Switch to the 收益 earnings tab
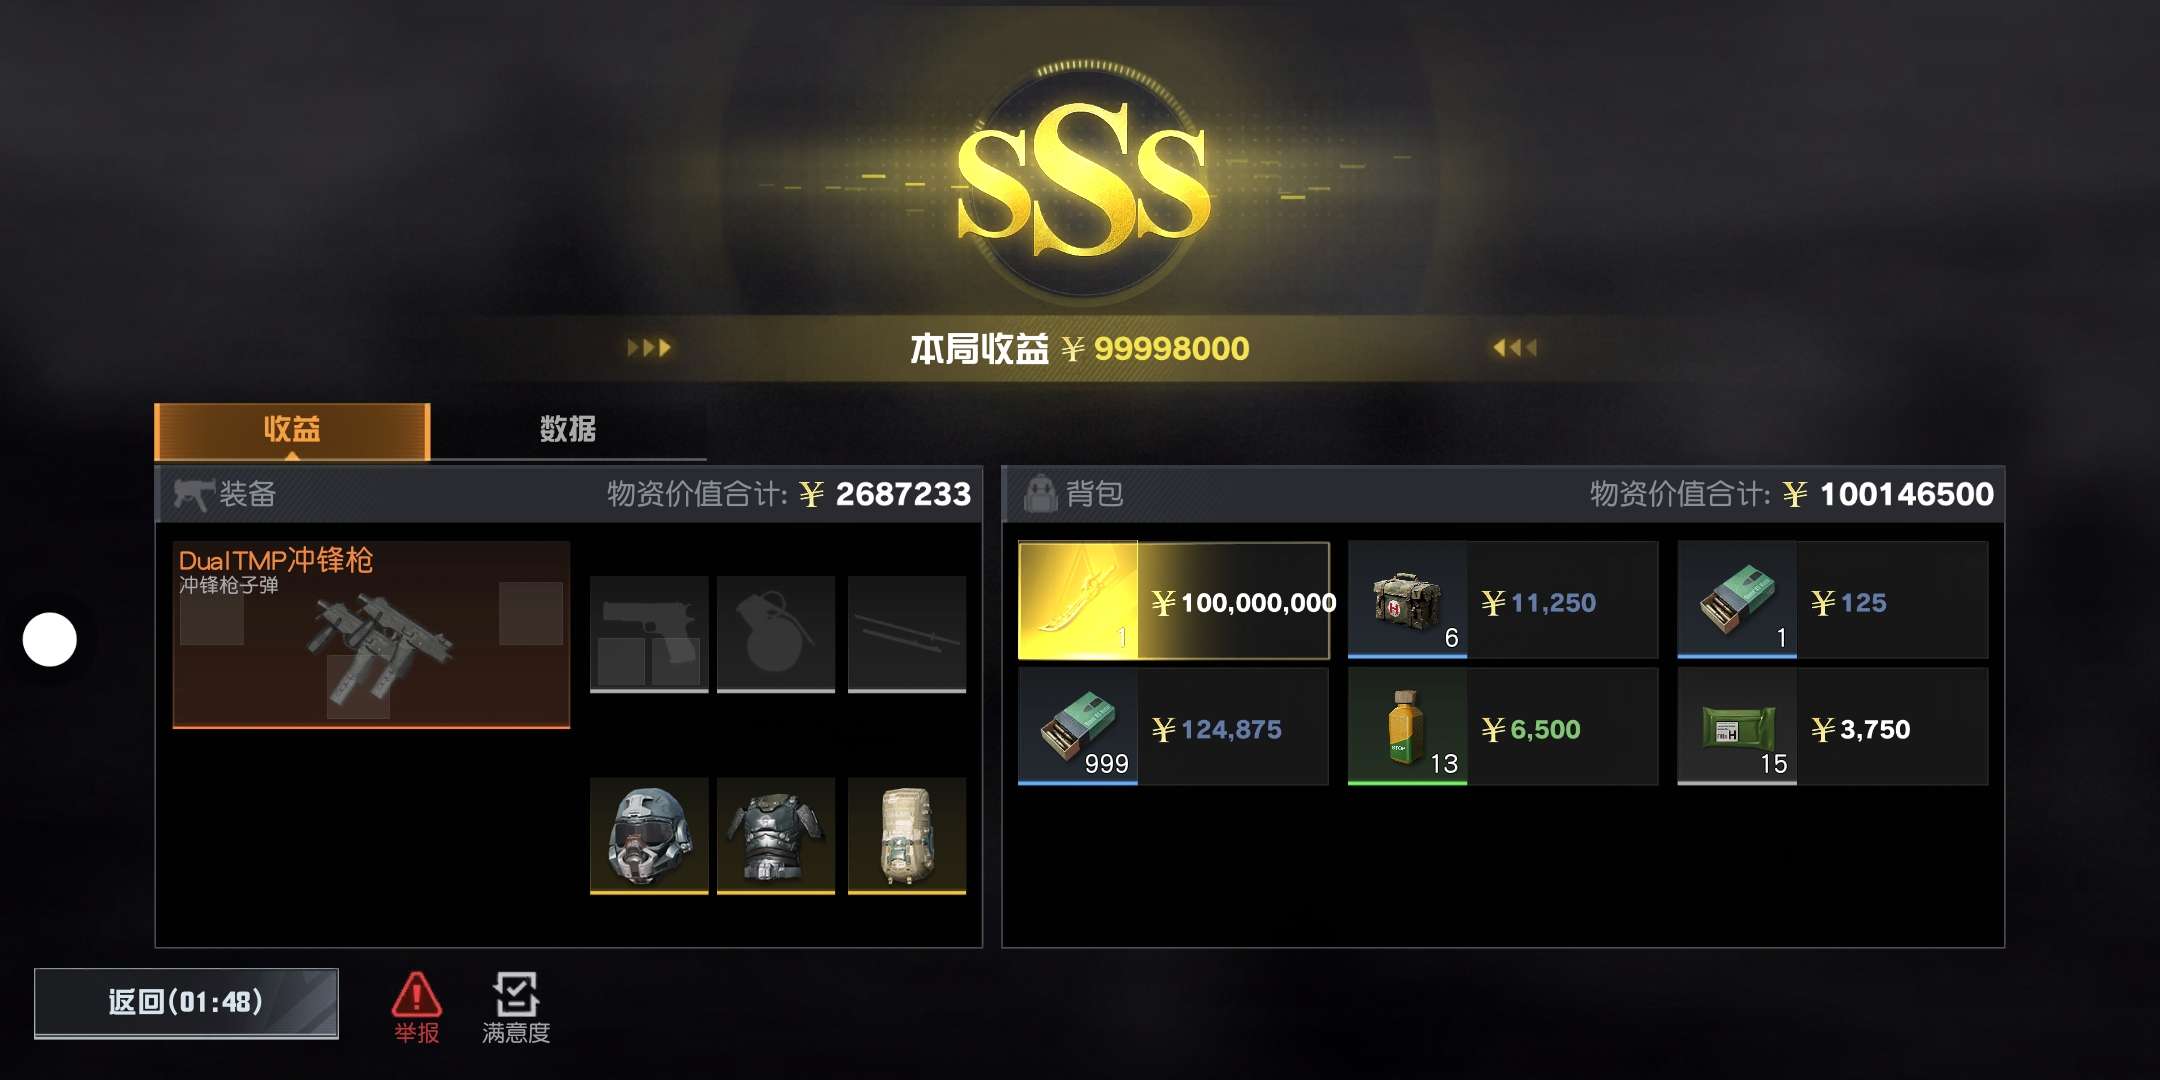 (292, 431)
